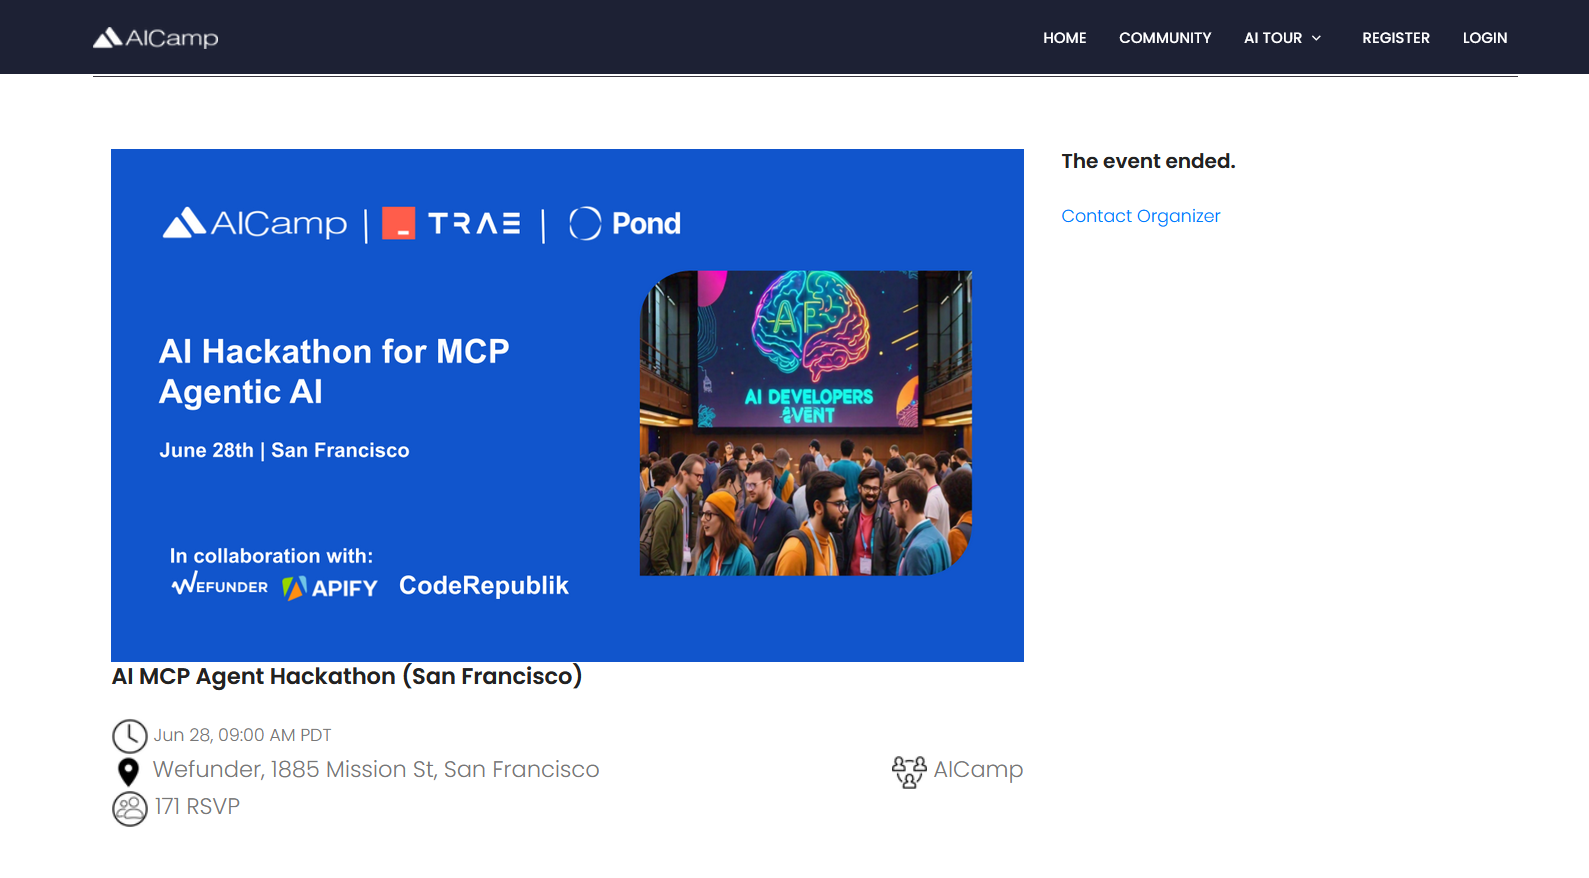Go to LOGIN
Image resolution: width=1589 pixels, height=878 pixels.
click(1484, 38)
